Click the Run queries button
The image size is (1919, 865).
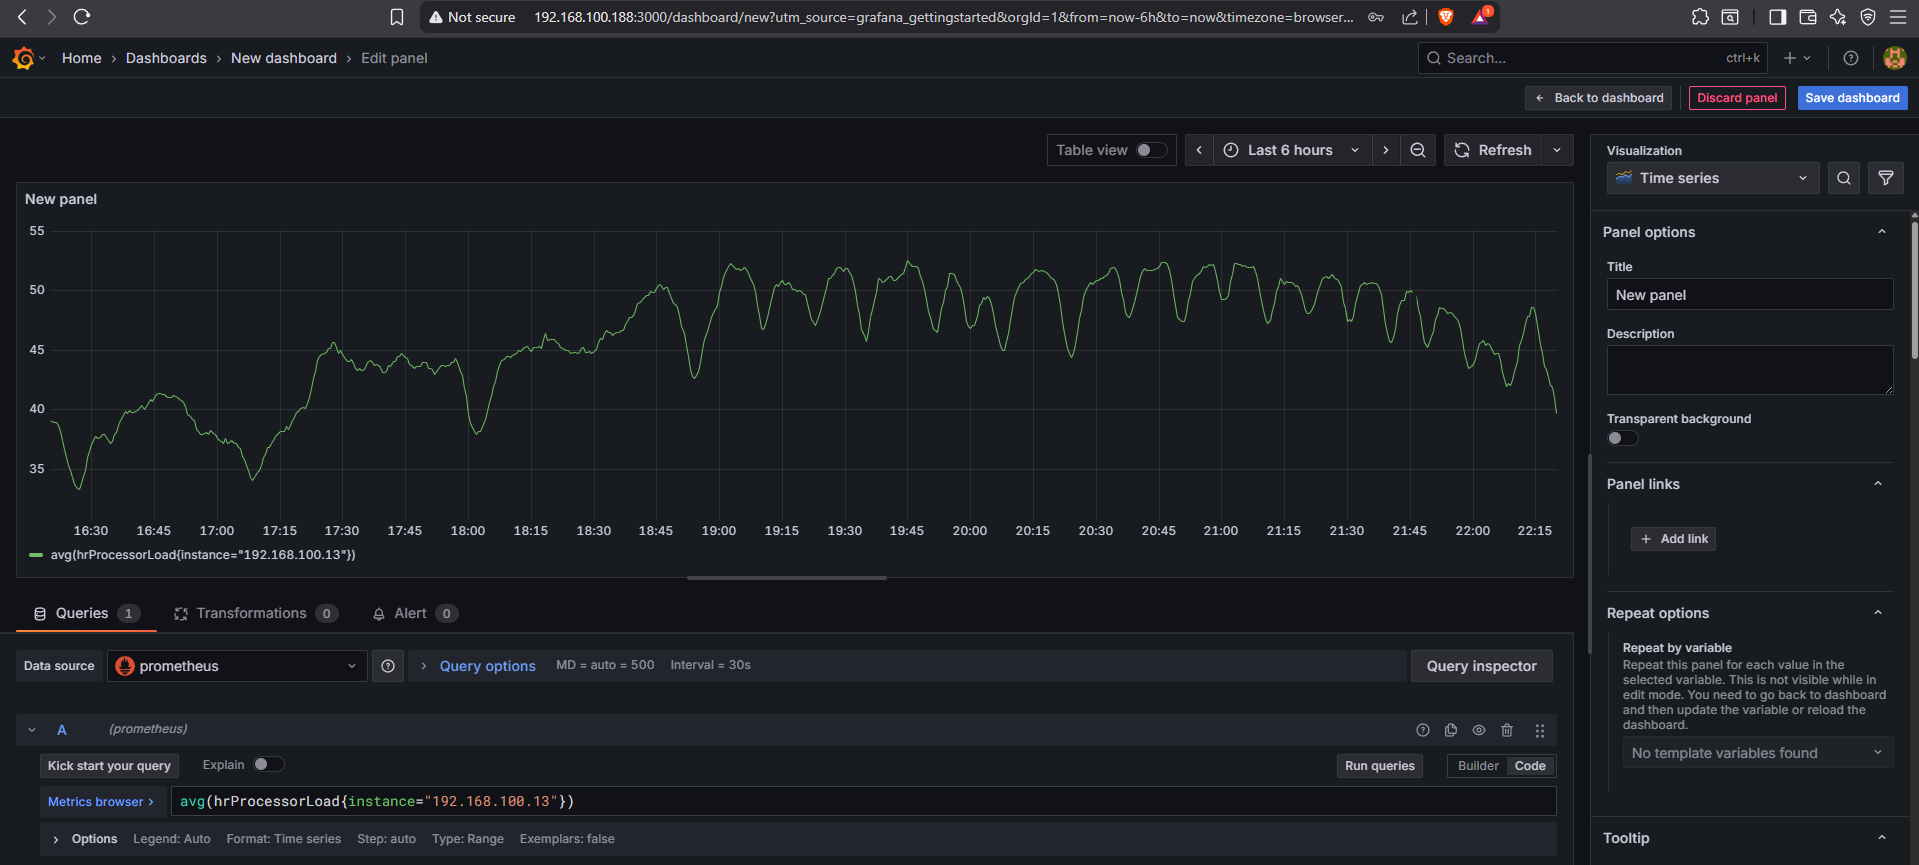pos(1379,766)
